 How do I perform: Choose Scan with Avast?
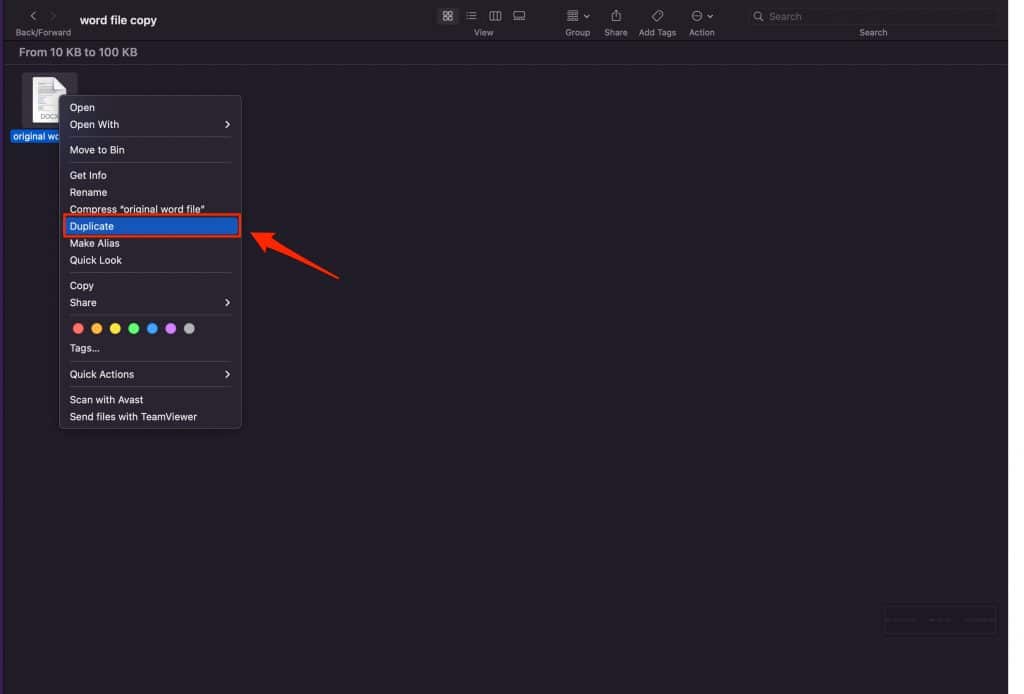click(150, 400)
